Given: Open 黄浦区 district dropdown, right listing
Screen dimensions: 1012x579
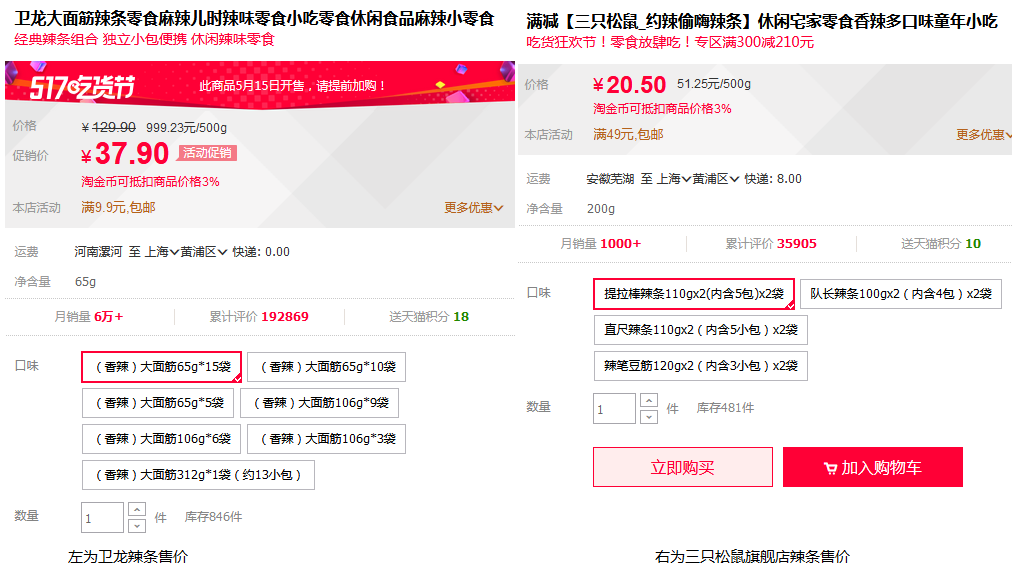Looking at the screenshot, I should [x=716, y=179].
